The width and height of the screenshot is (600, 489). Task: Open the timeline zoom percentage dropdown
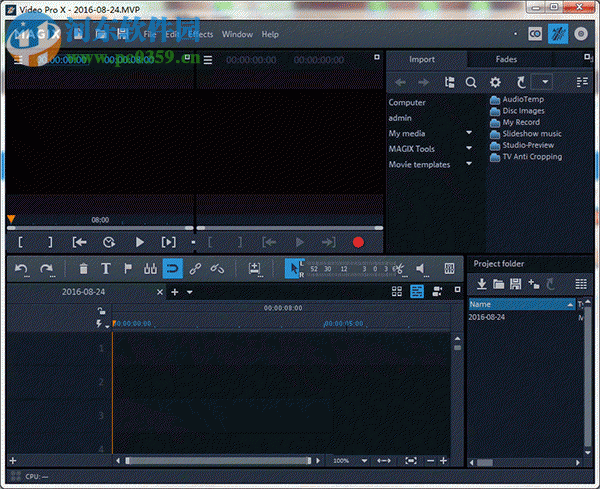[364, 461]
